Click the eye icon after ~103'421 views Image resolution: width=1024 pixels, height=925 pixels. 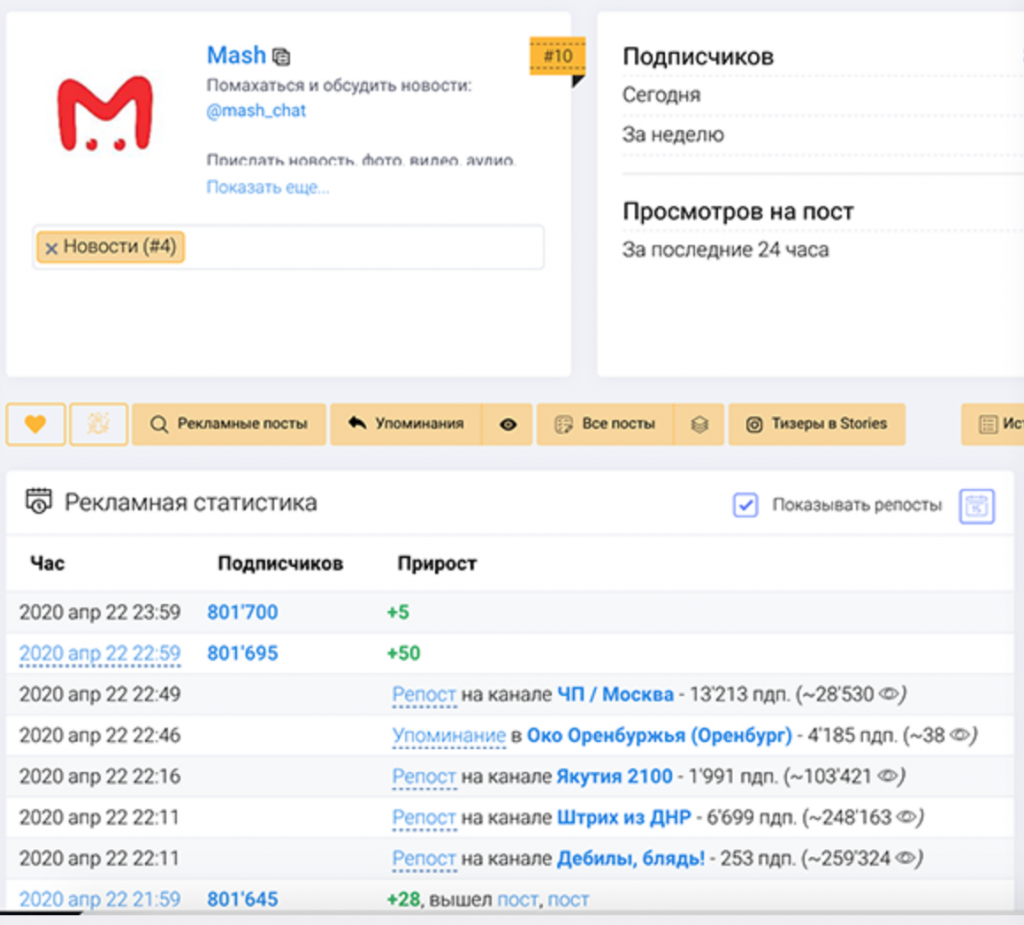tap(888, 776)
